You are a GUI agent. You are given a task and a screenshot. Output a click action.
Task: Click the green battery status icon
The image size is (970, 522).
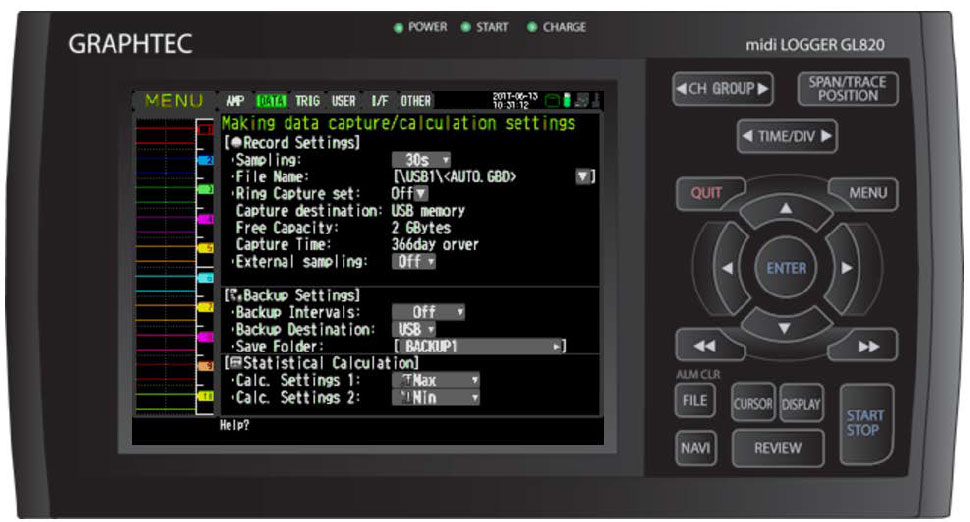(567, 100)
